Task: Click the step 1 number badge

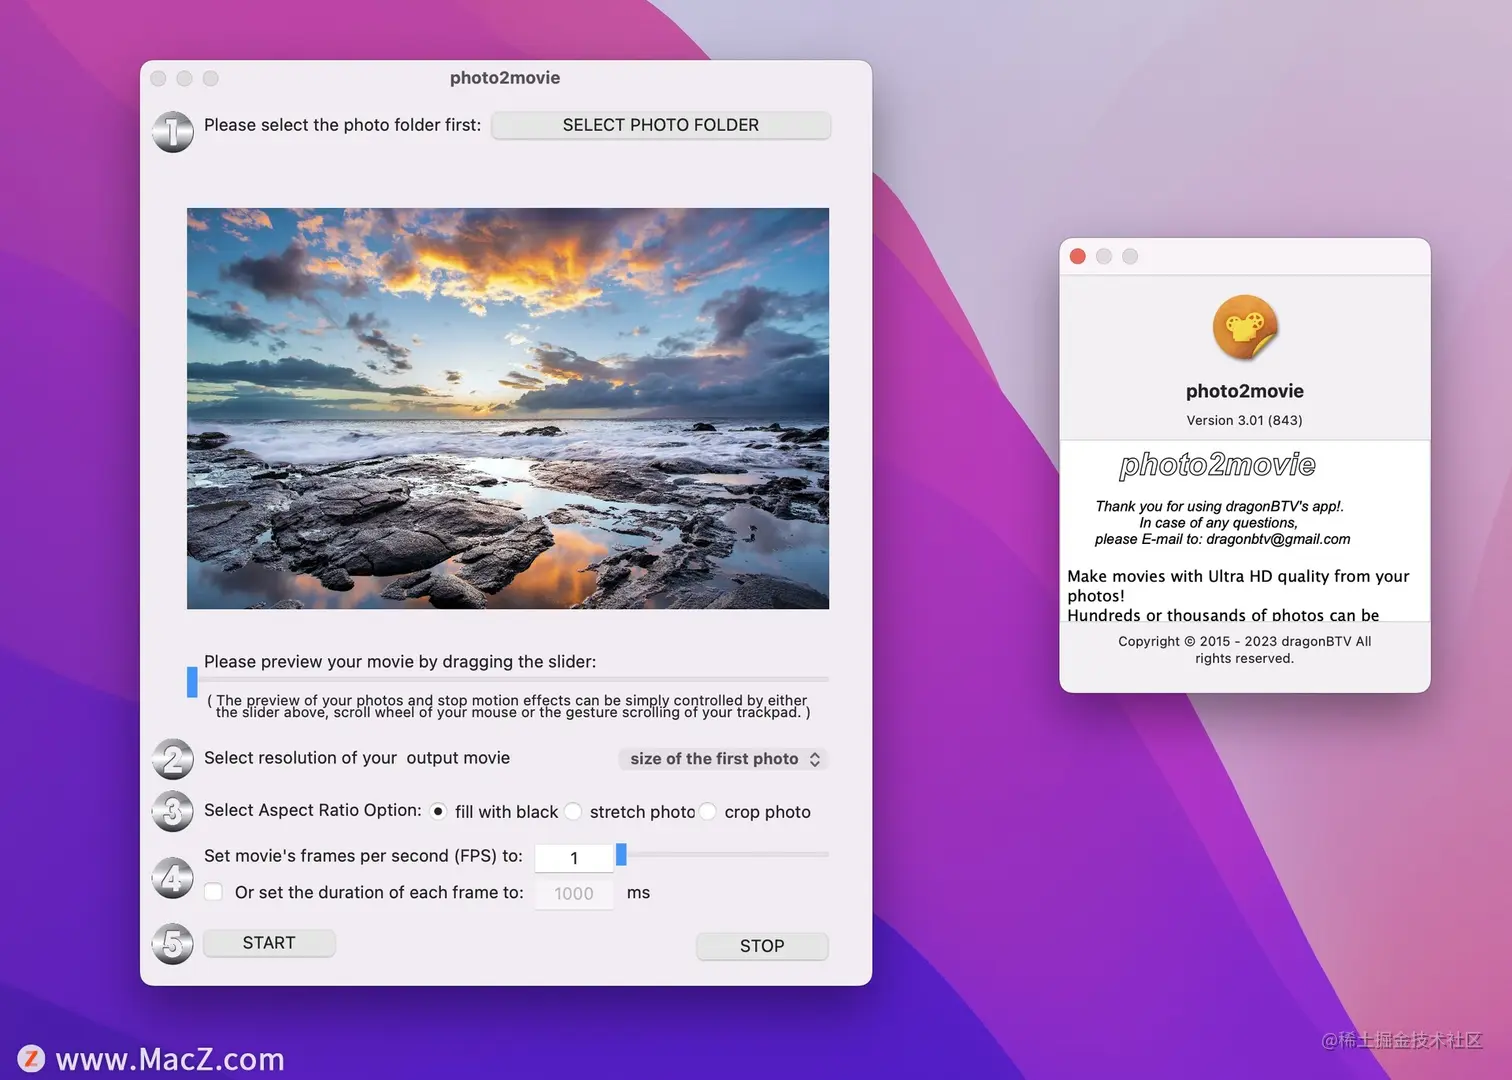Action: click(x=173, y=132)
